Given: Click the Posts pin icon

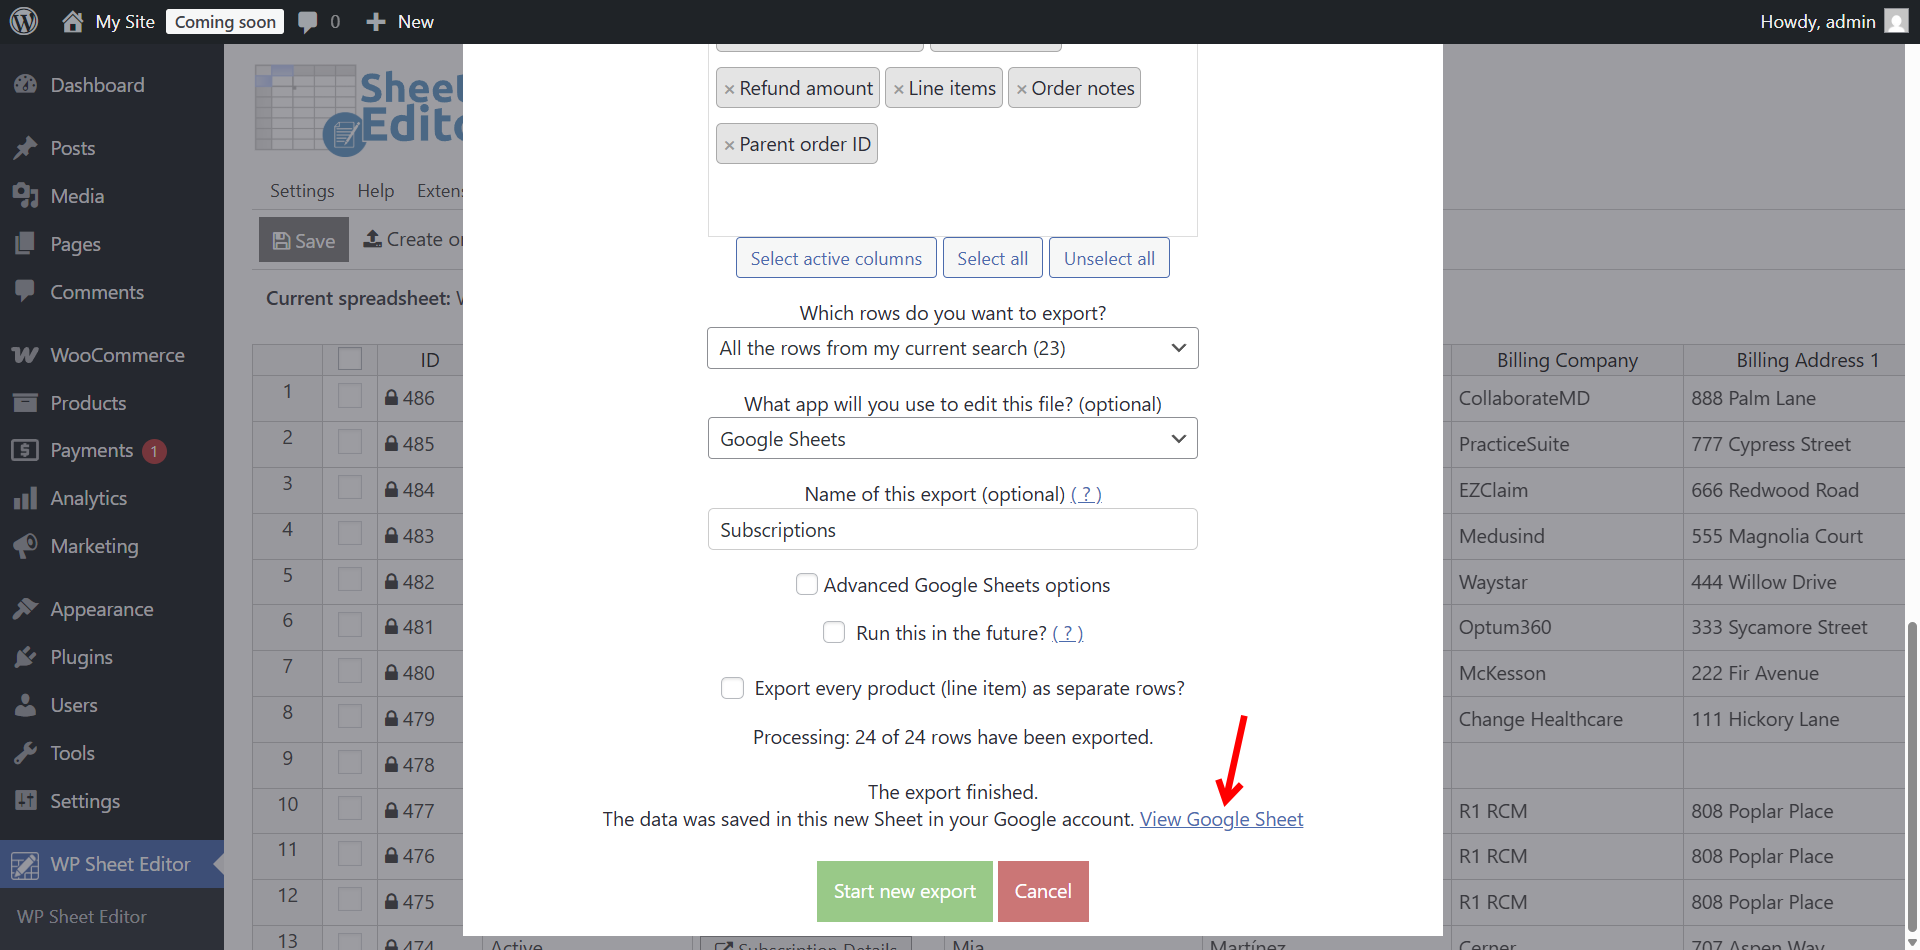Looking at the screenshot, I should (x=26, y=148).
